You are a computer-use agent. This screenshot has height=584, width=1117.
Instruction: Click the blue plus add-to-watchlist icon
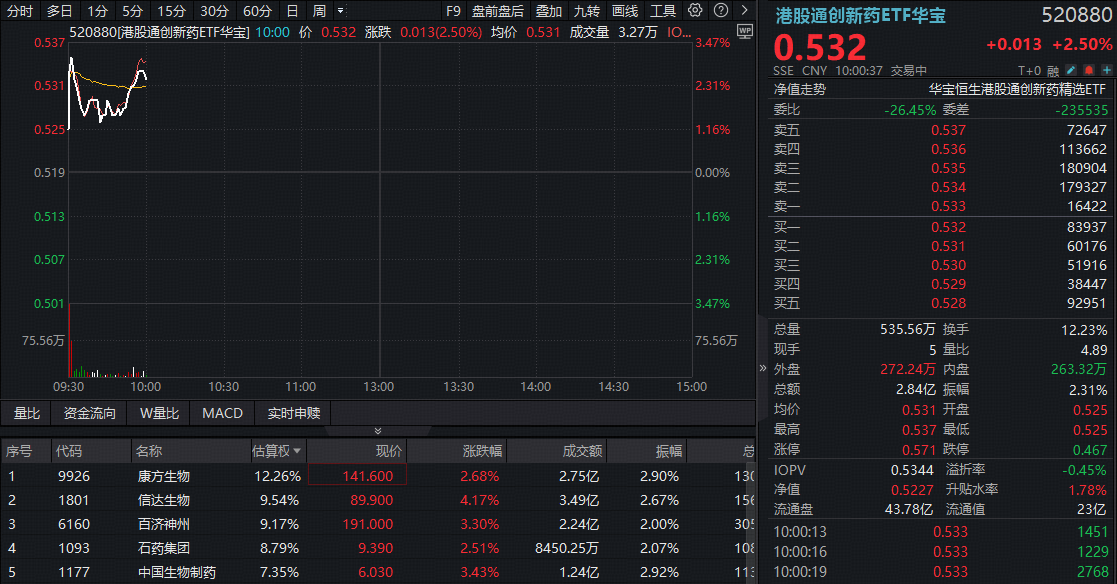point(1105,70)
